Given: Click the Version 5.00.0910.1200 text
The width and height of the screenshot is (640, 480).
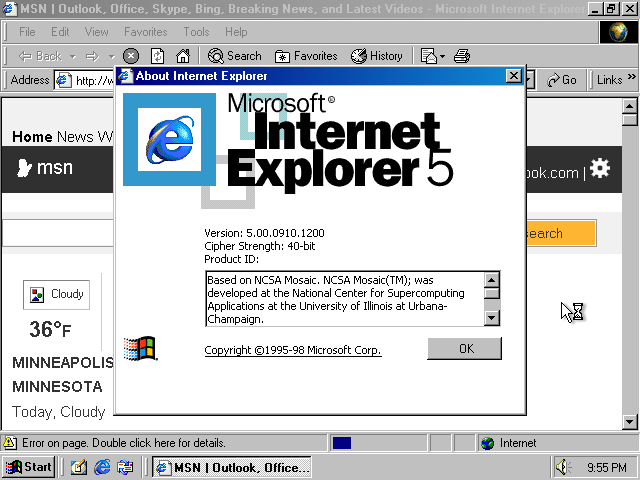Looking at the screenshot, I should [x=264, y=233].
